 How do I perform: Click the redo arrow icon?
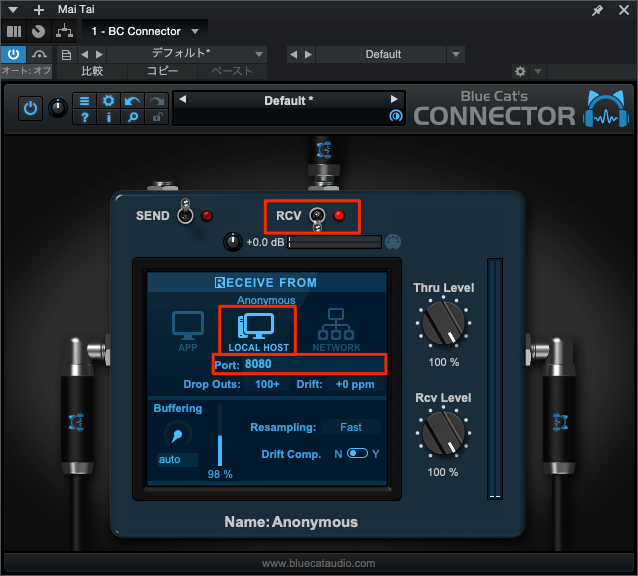click(157, 100)
